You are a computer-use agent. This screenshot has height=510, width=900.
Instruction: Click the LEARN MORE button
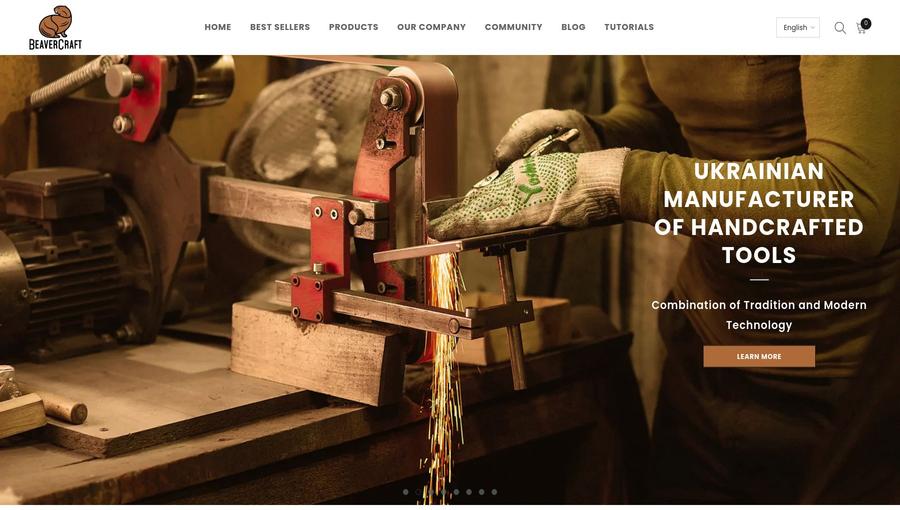pyautogui.click(x=759, y=356)
